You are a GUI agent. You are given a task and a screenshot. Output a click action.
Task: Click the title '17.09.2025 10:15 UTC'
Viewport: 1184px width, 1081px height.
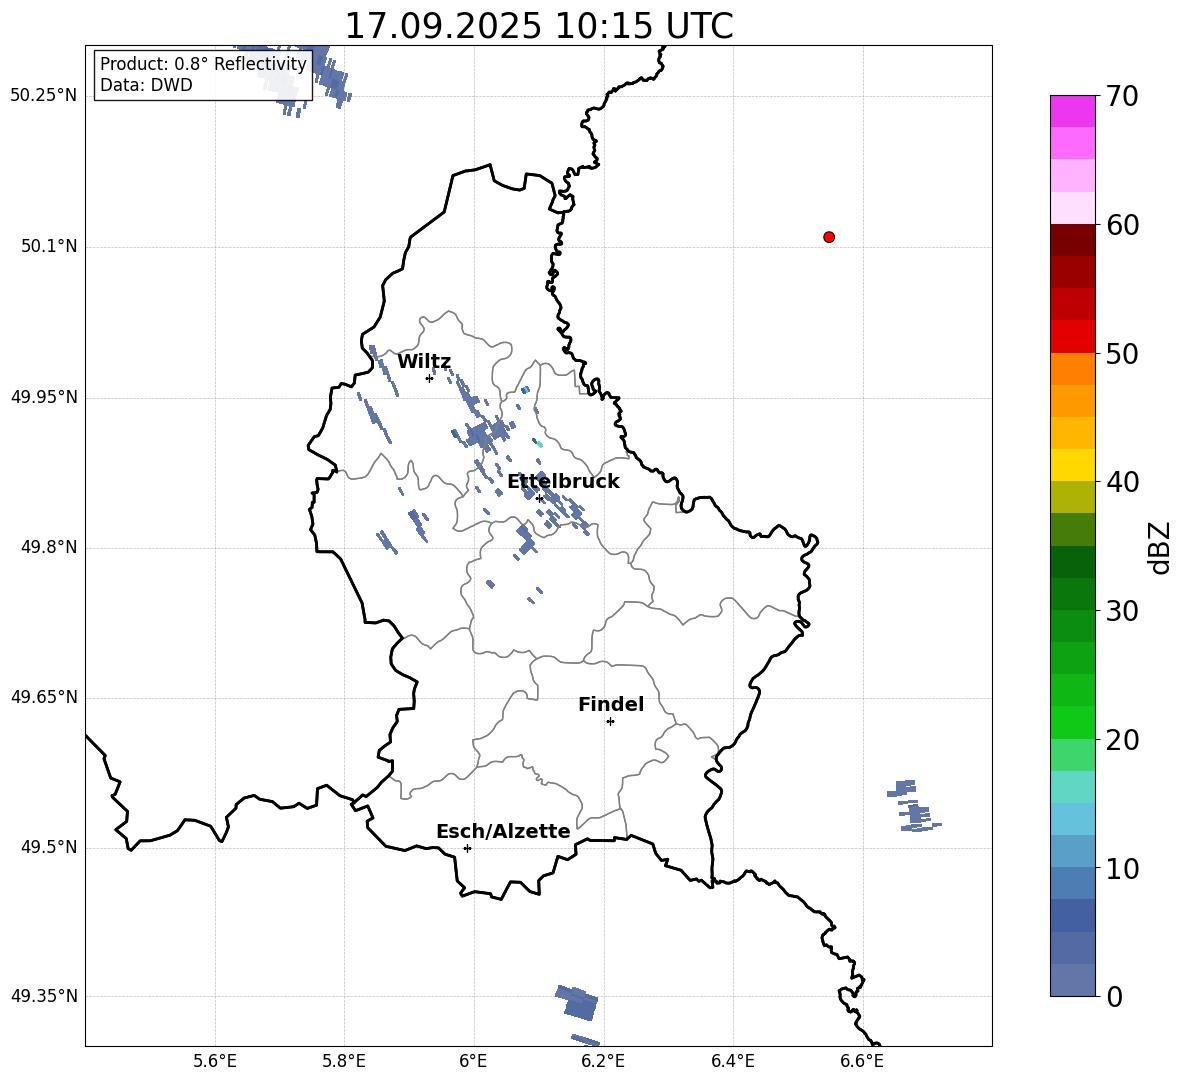pyautogui.click(x=538, y=26)
